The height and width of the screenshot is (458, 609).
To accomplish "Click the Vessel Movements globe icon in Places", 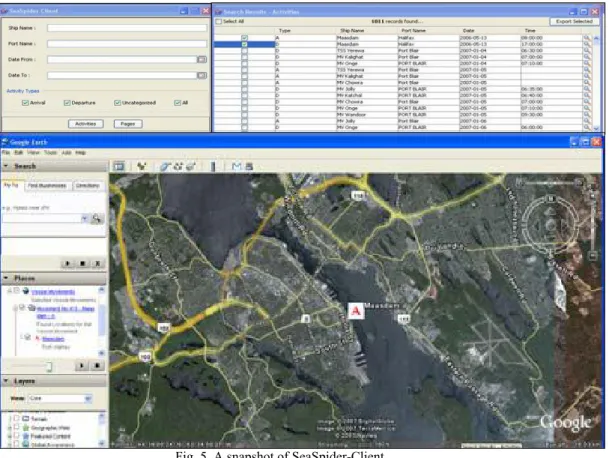I will 26,291.
